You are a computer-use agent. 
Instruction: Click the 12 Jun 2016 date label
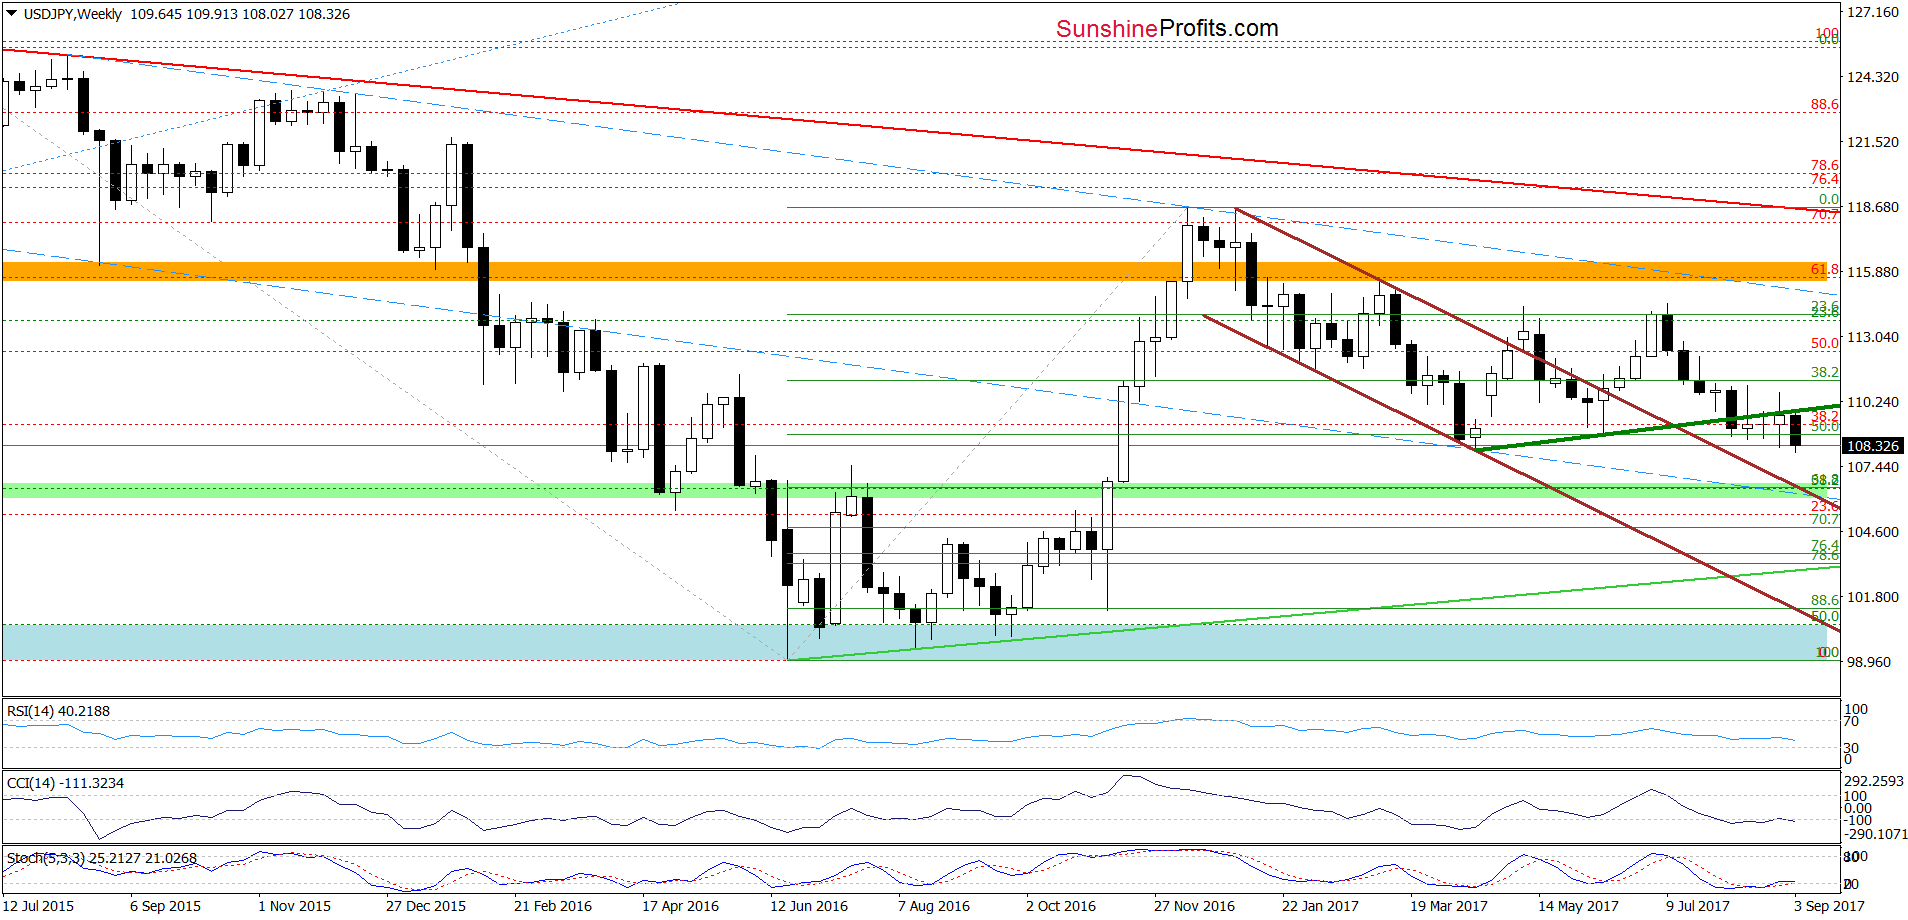point(809,906)
